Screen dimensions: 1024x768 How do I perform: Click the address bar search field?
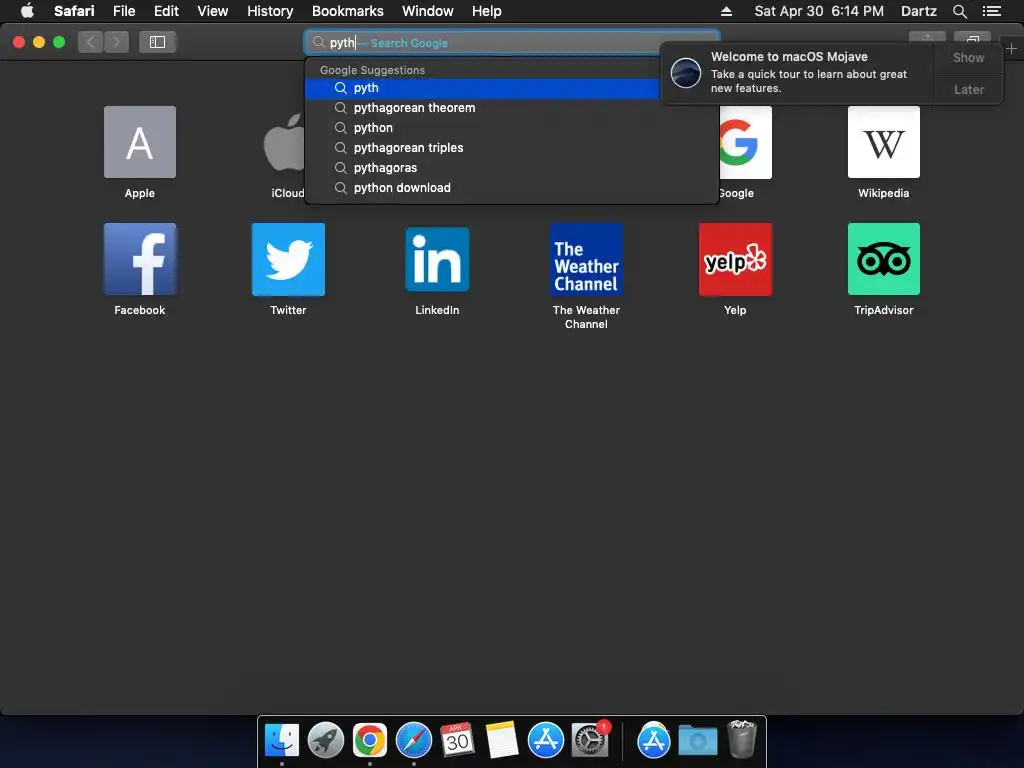pos(511,42)
